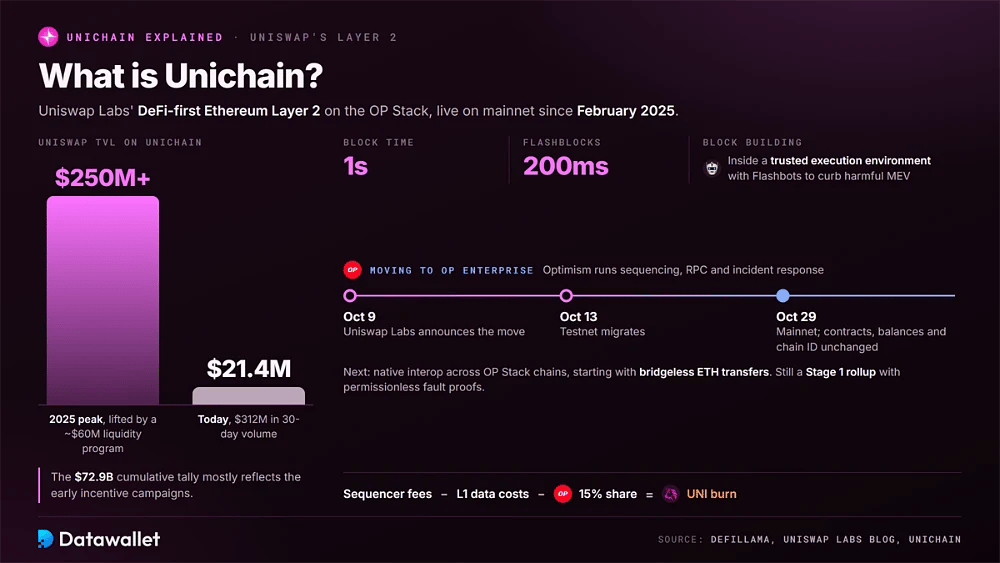
Task: Click 'Uniswap Labs announces the move' text
Action: click(434, 332)
